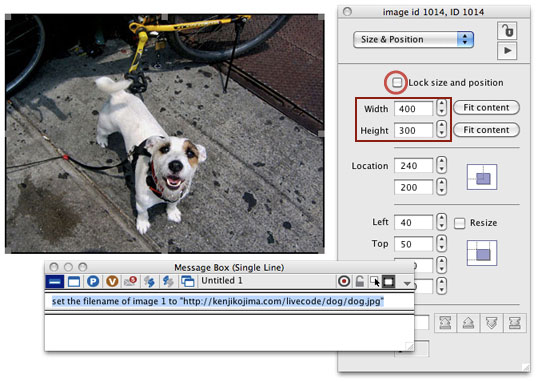This screenshot has height=382, width=542.
Task: Click the Height field showing 300
Action: pos(413,130)
